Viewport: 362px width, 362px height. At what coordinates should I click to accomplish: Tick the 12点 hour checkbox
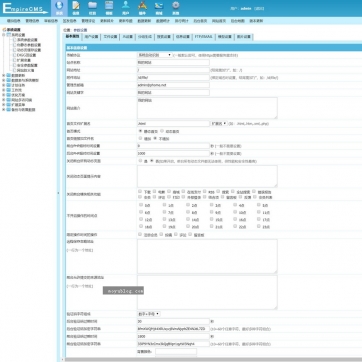click(x=141, y=219)
